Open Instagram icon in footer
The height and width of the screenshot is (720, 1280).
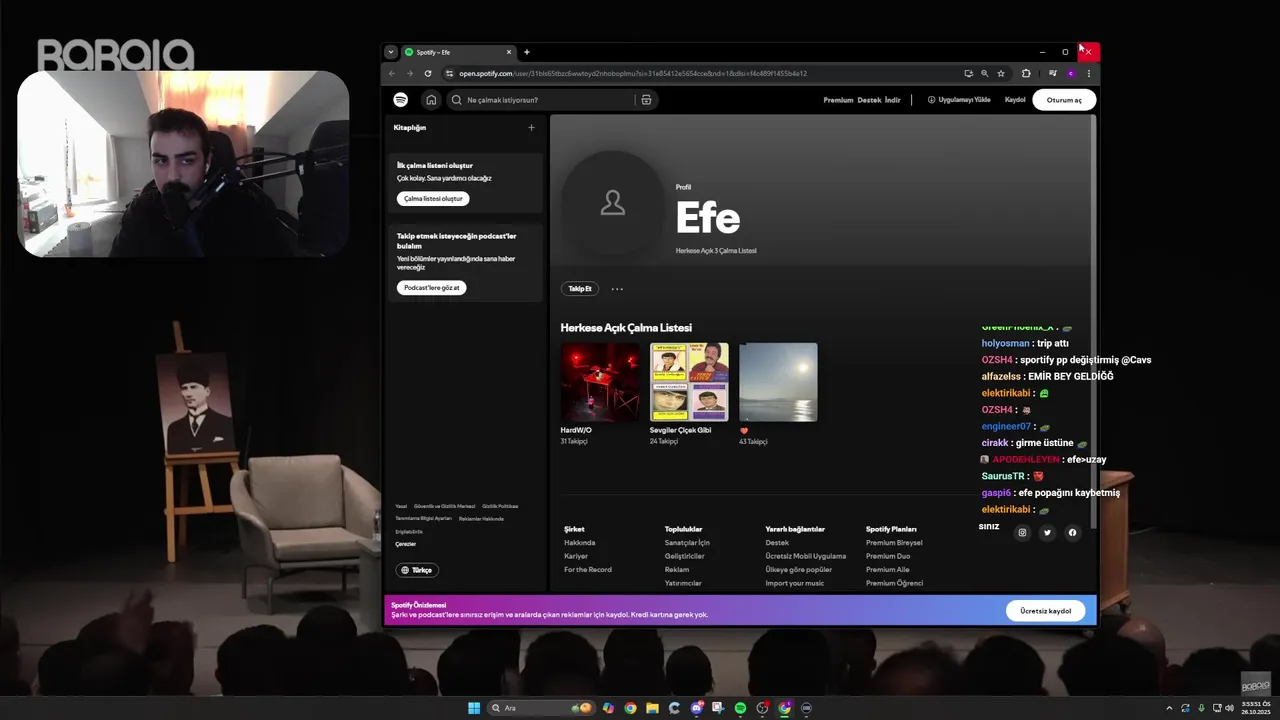[x=1022, y=533]
